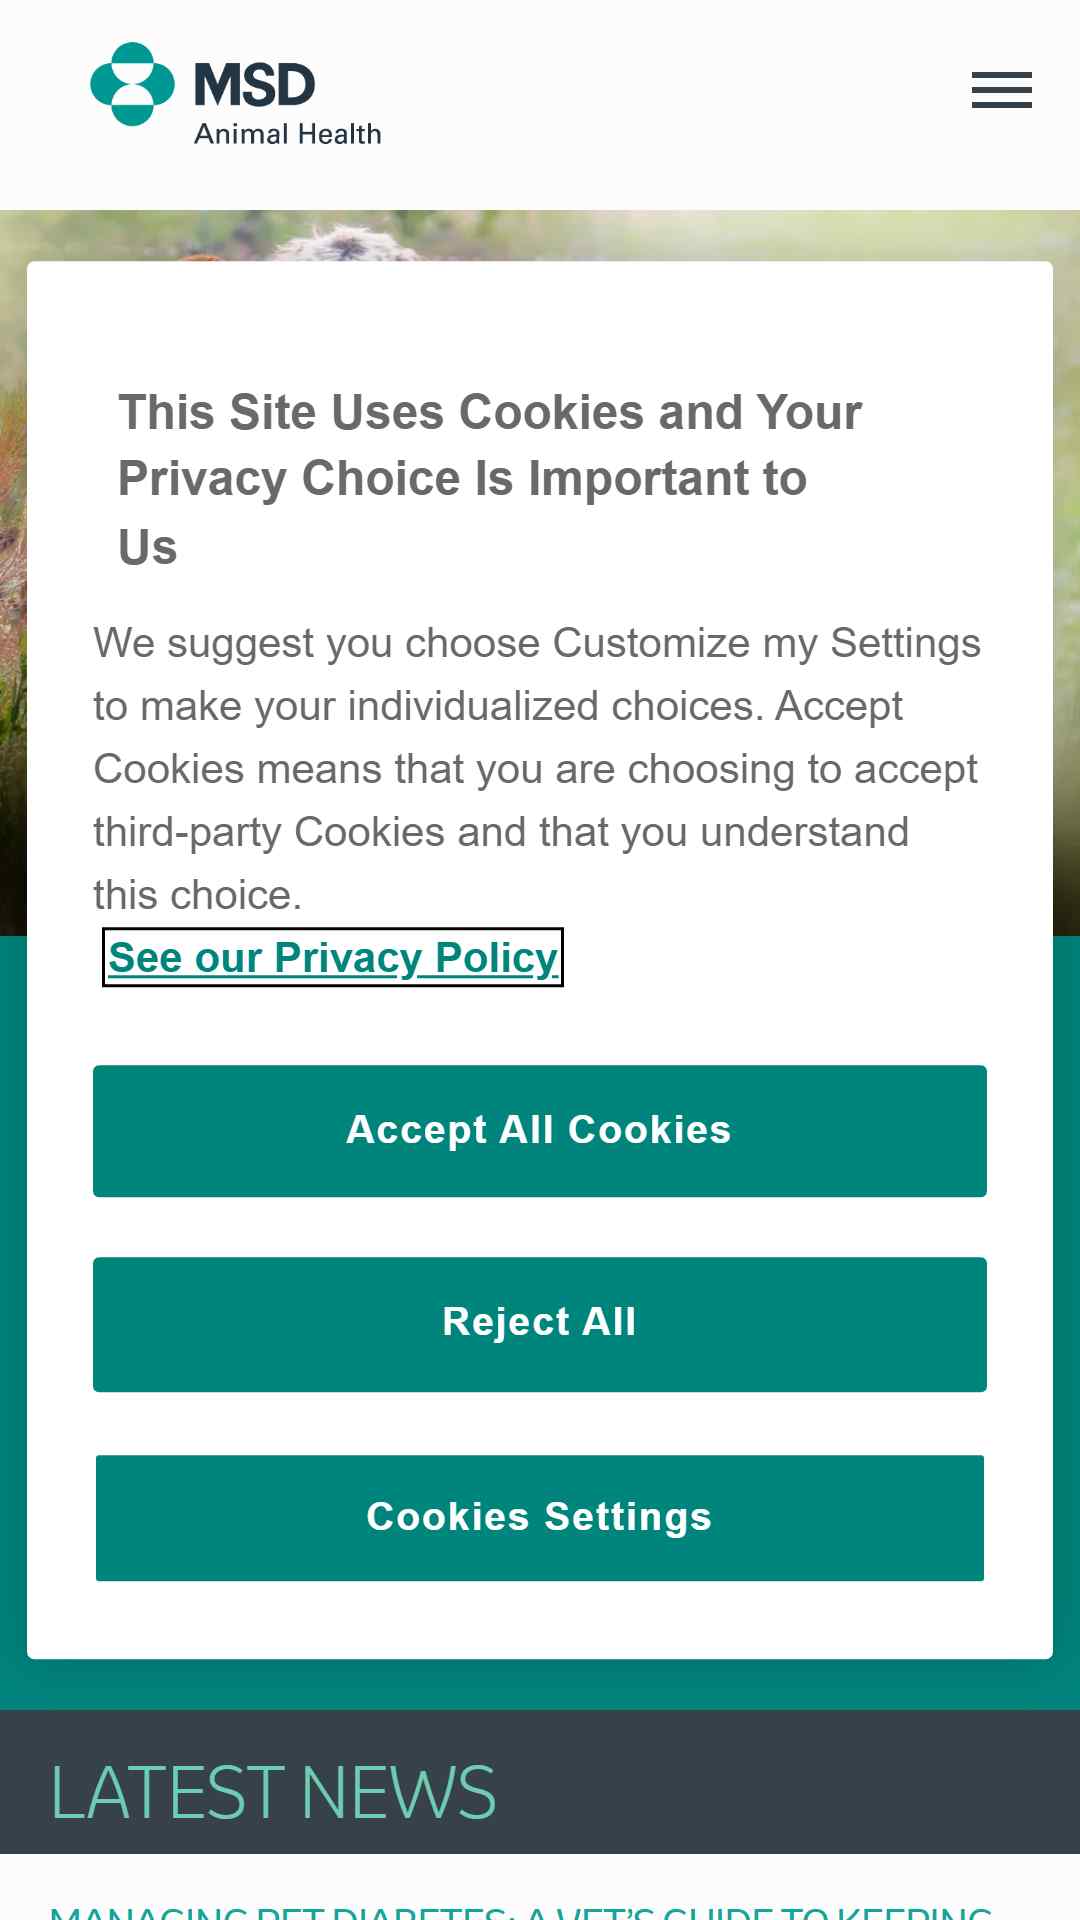Accept All Cookies
Image resolution: width=1080 pixels, height=1920 pixels.
(540, 1131)
